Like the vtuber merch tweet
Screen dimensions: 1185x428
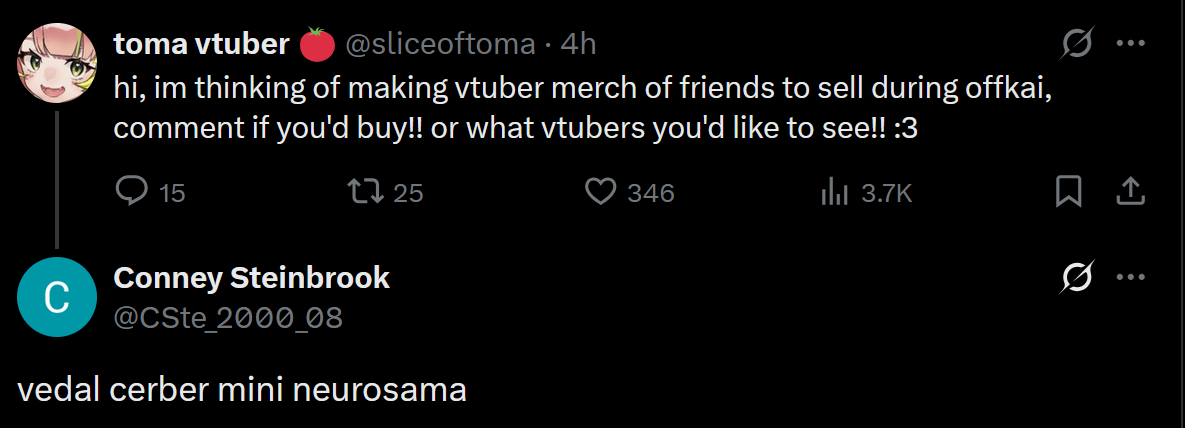click(x=600, y=191)
